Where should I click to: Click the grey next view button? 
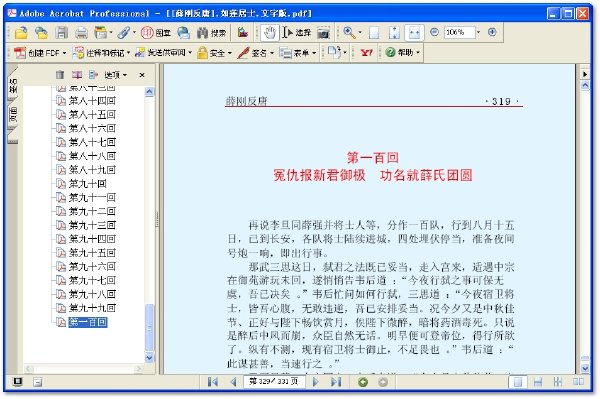click(383, 382)
